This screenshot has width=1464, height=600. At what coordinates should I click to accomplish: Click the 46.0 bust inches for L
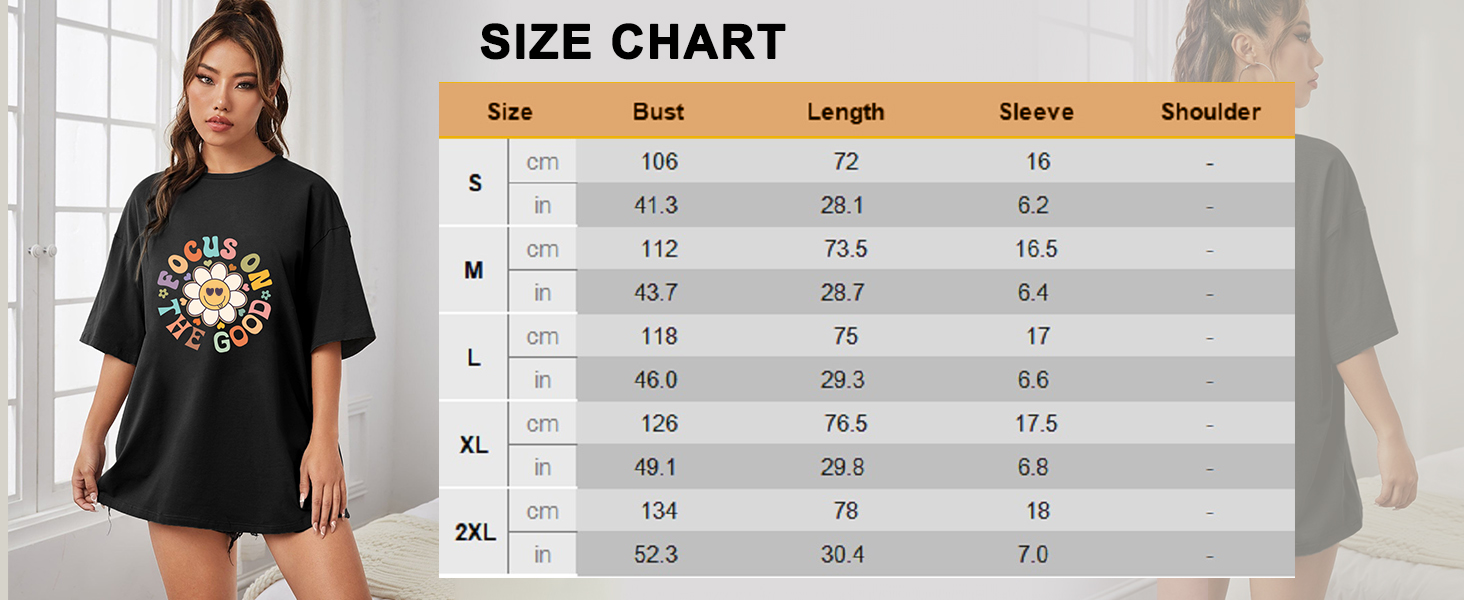[656, 380]
